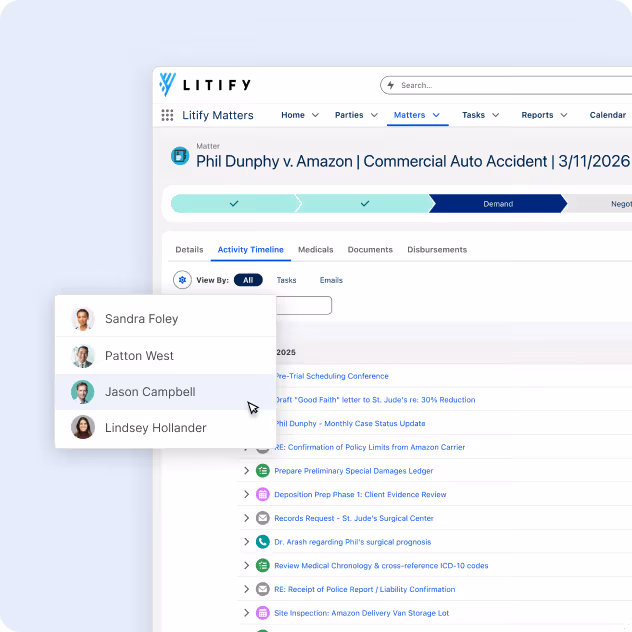The width and height of the screenshot is (632, 632).
Task: Focus the global Search field
Action: point(508,85)
